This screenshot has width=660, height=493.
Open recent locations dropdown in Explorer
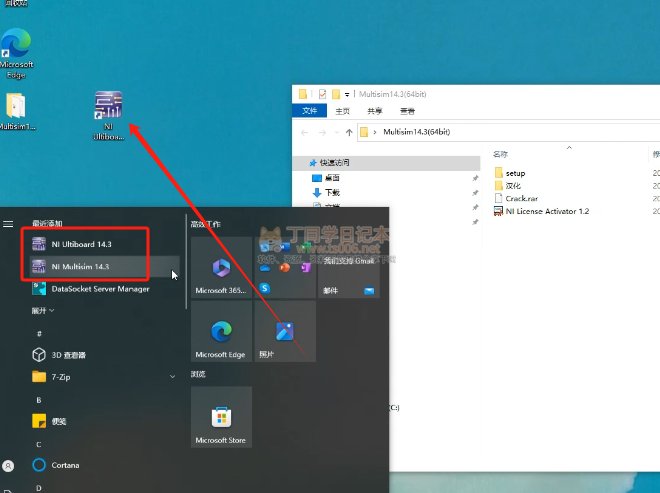pyautogui.click(x=336, y=133)
